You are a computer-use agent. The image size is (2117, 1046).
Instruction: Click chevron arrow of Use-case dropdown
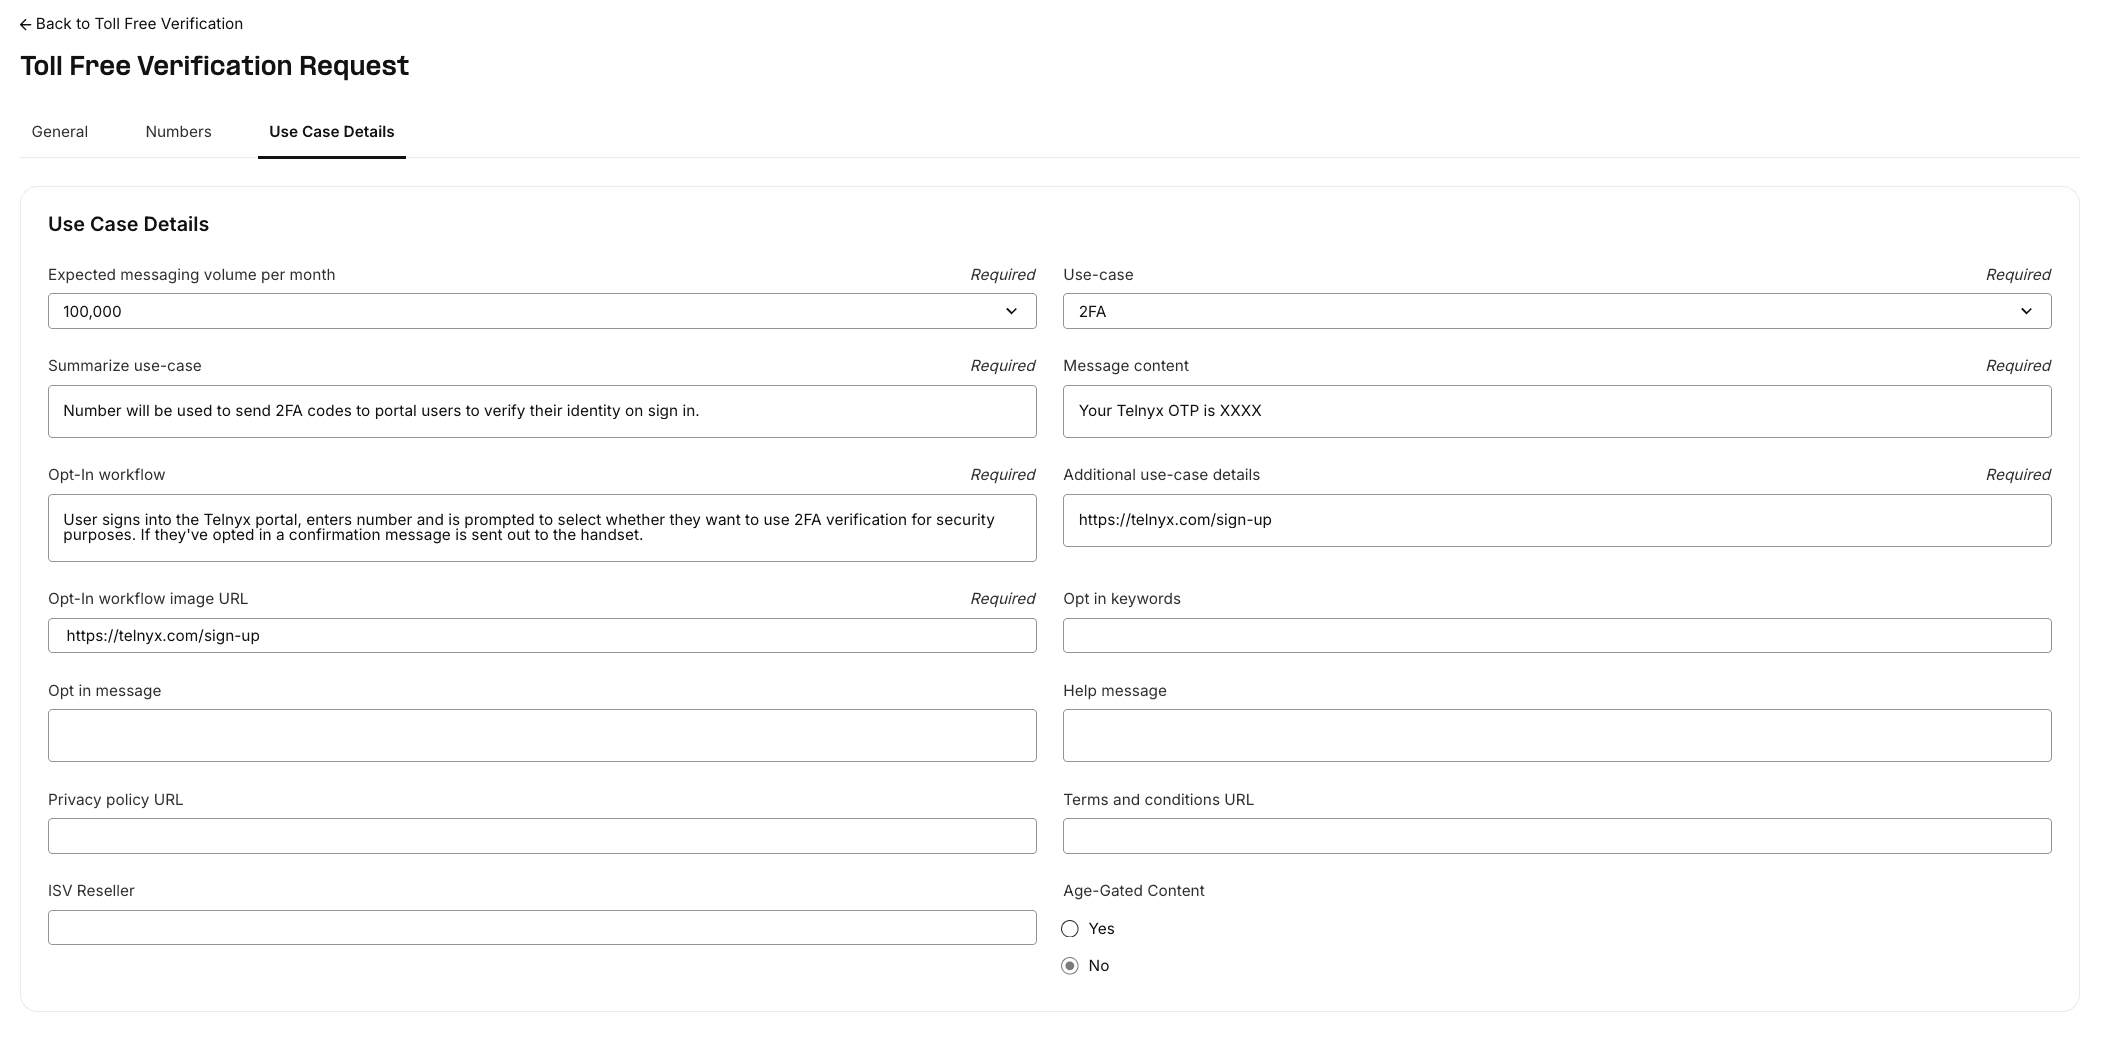2026,311
